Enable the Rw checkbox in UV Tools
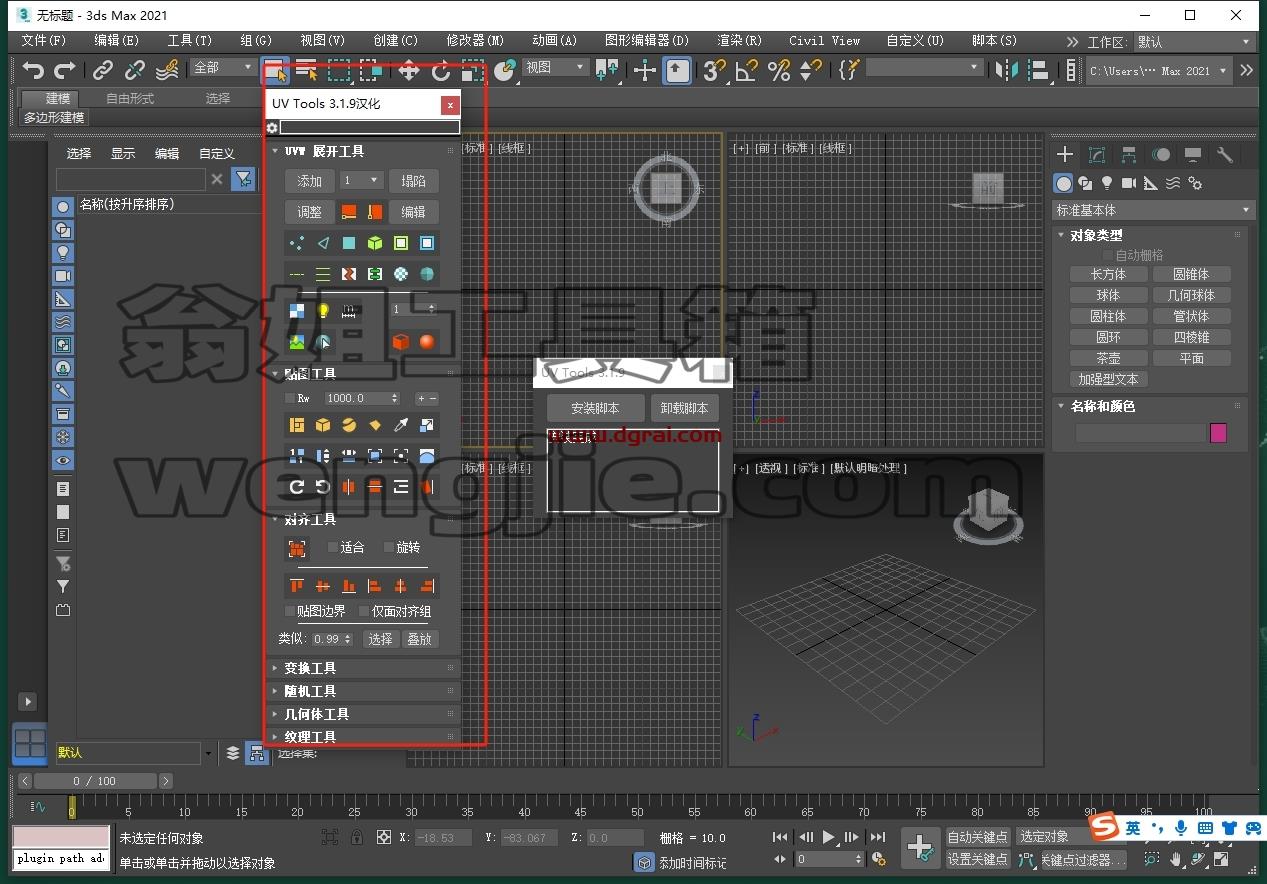The height and width of the screenshot is (884, 1267). pyautogui.click(x=290, y=398)
